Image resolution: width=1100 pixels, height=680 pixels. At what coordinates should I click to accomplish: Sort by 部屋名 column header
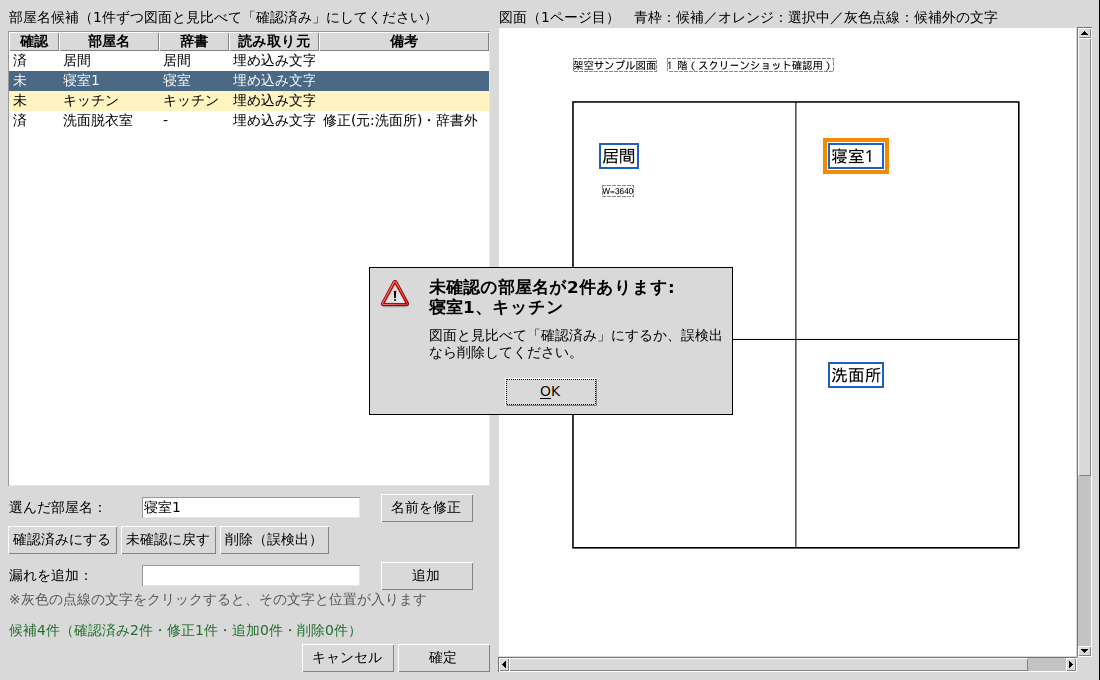coord(109,41)
